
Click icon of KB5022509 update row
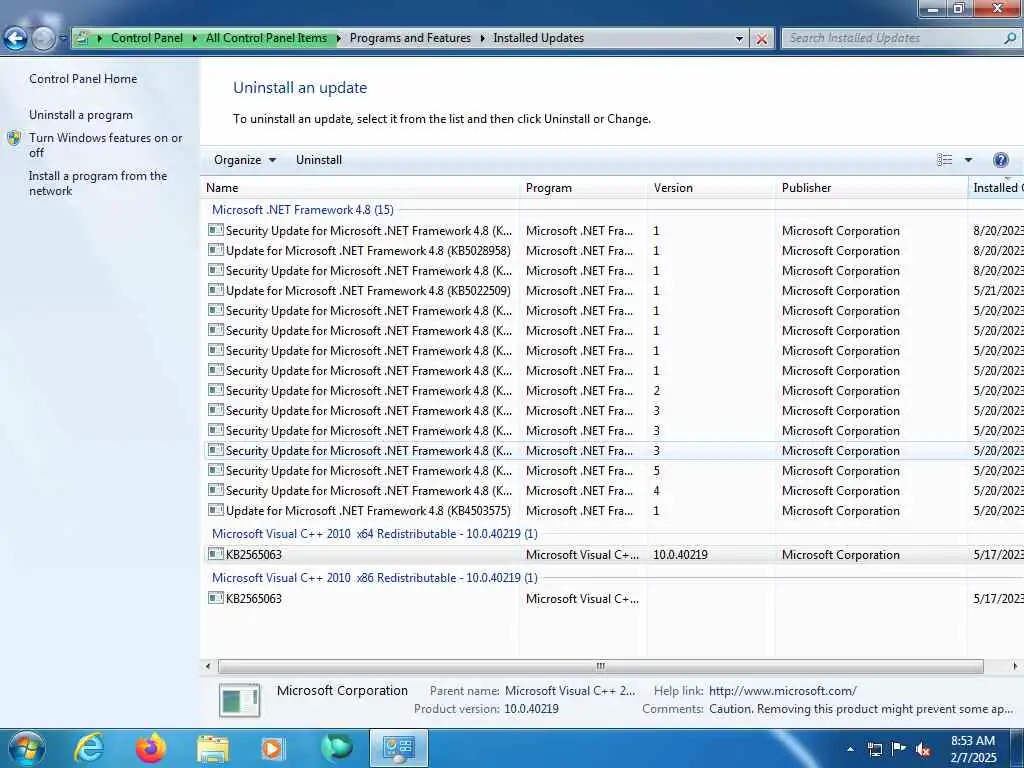216,290
